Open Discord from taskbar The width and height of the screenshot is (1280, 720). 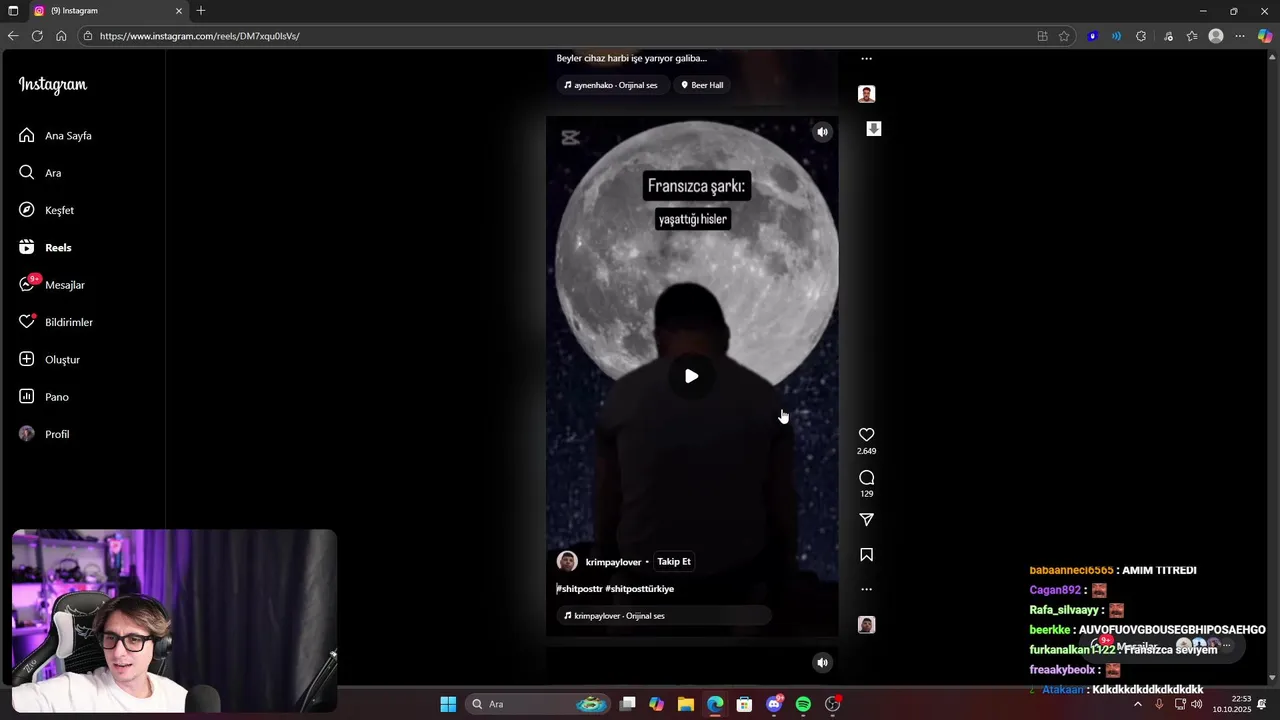coord(774,704)
